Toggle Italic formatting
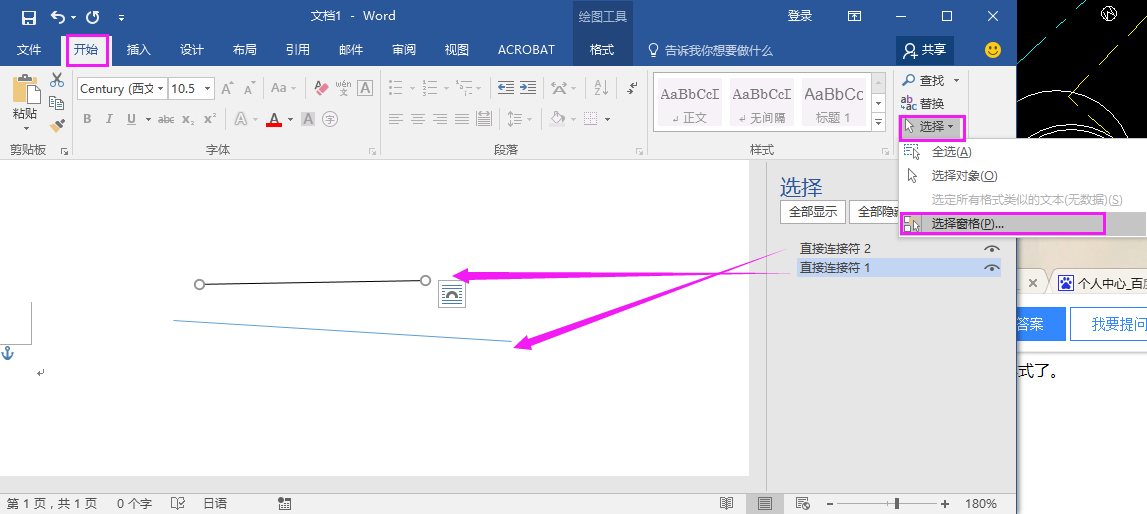This screenshot has height=514, width=1147. (109, 119)
